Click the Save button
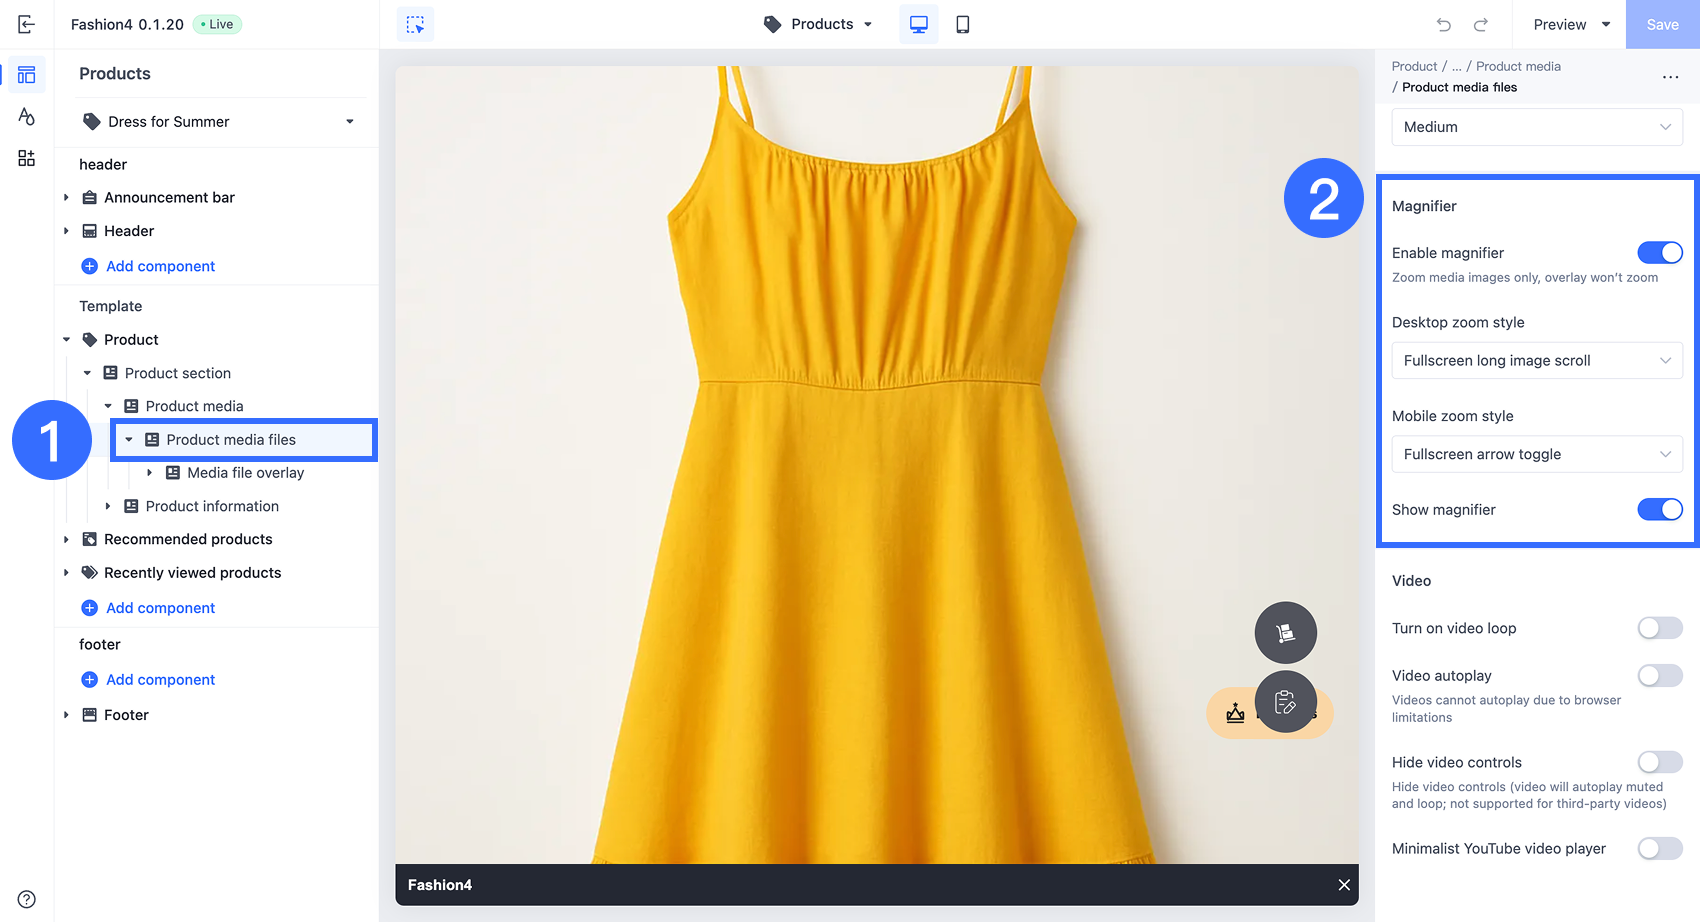The image size is (1700, 922). (1662, 24)
